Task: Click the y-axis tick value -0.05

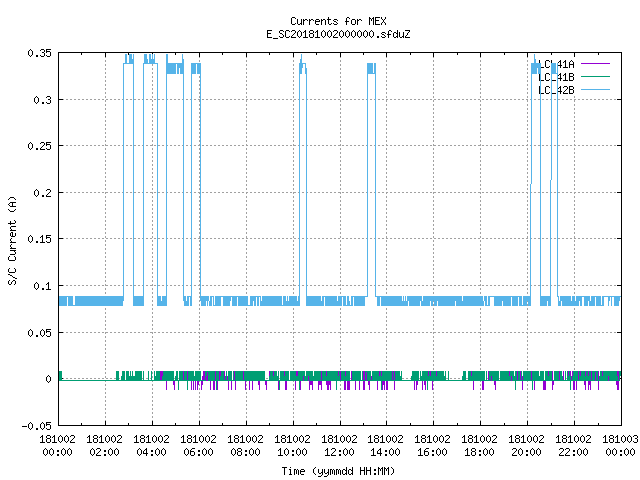Action: [37, 426]
